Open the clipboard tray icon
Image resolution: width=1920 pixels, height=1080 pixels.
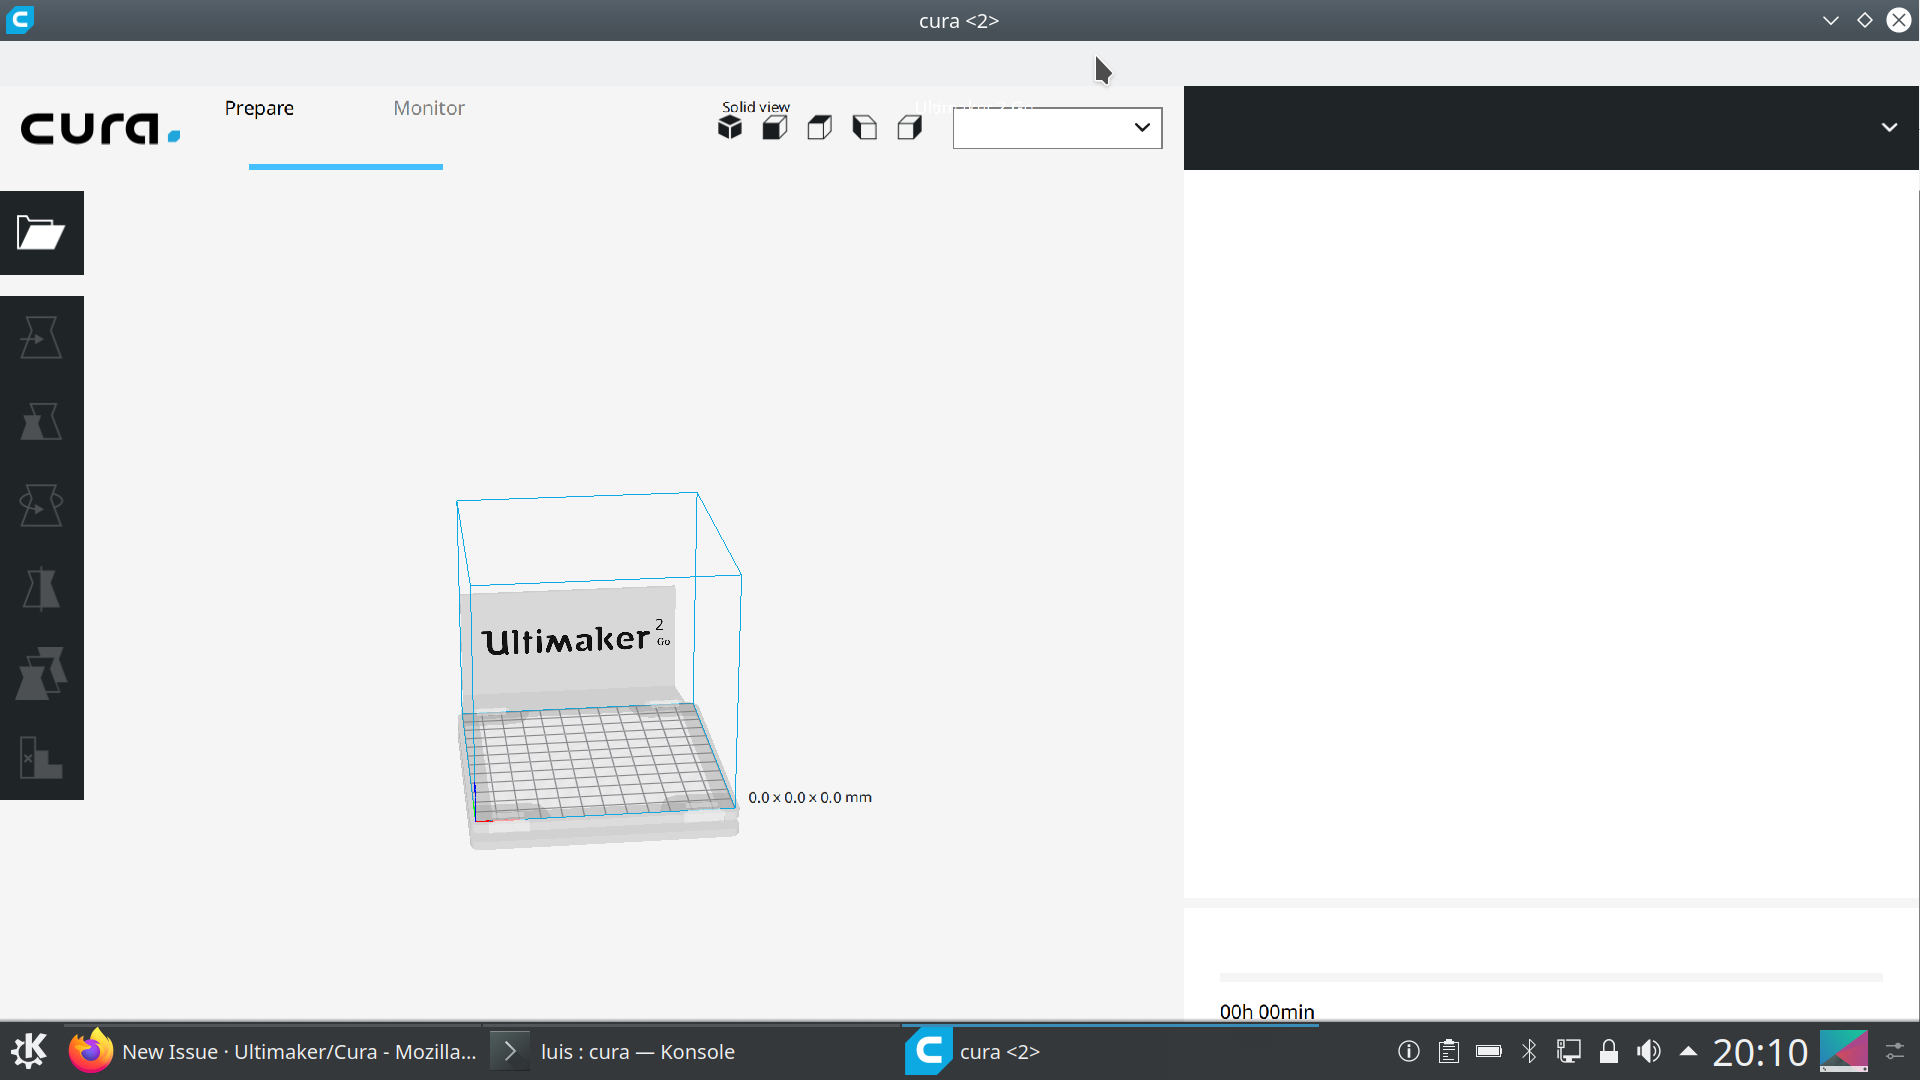tap(1449, 1051)
